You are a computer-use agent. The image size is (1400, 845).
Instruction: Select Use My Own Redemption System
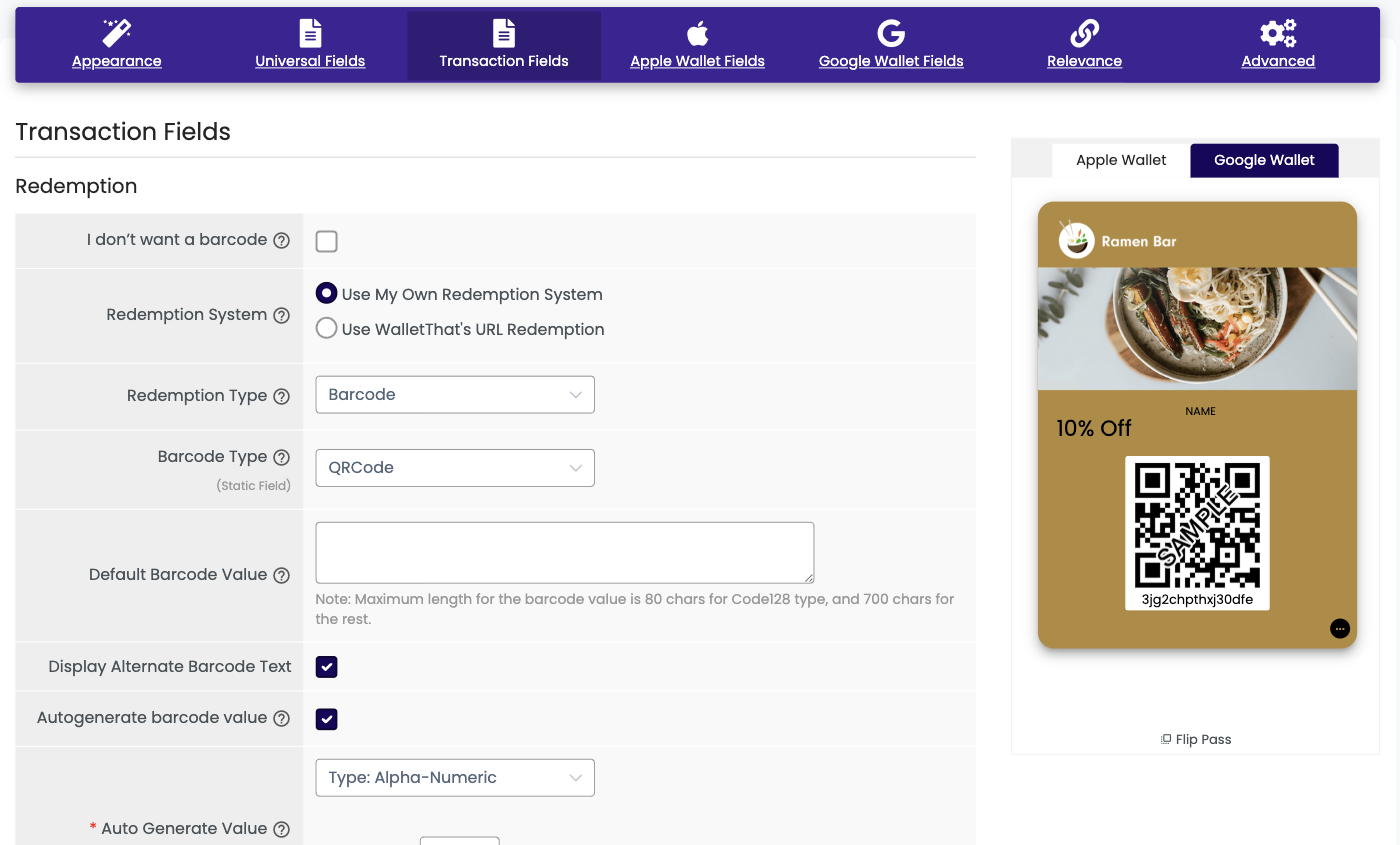click(326, 293)
